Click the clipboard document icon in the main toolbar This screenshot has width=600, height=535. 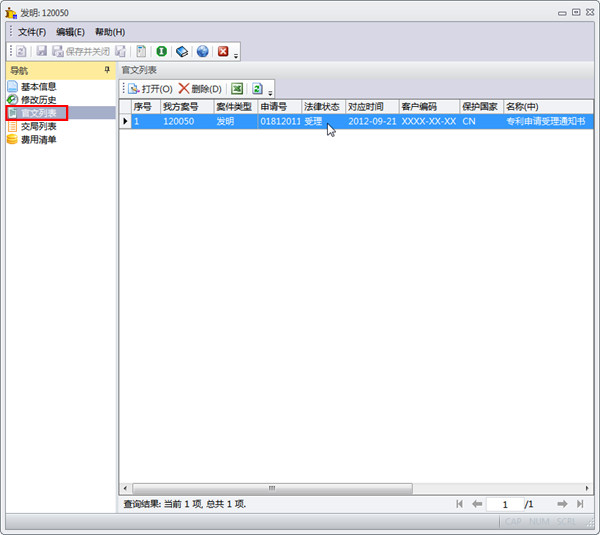tap(141, 51)
